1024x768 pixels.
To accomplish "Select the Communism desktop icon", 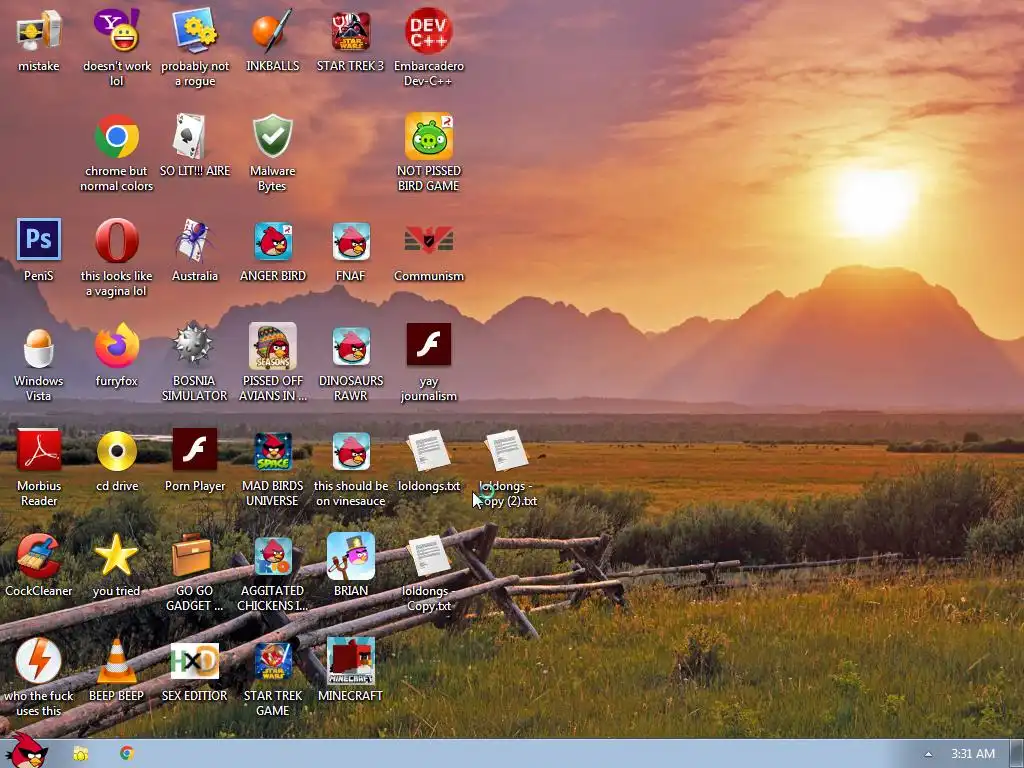I will click(x=428, y=241).
